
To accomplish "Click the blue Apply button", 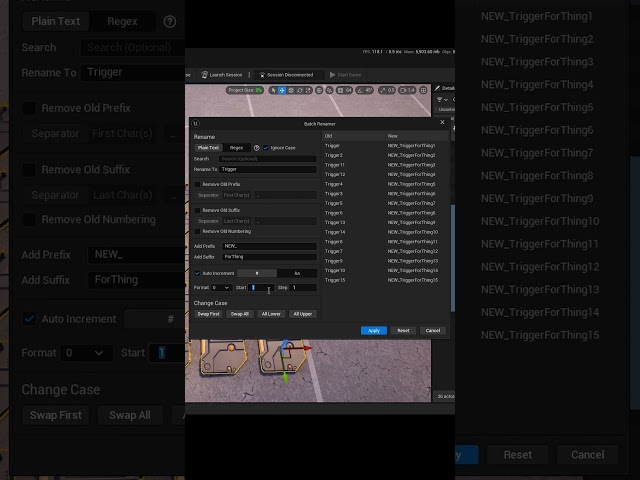I will pyautogui.click(x=374, y=331).
